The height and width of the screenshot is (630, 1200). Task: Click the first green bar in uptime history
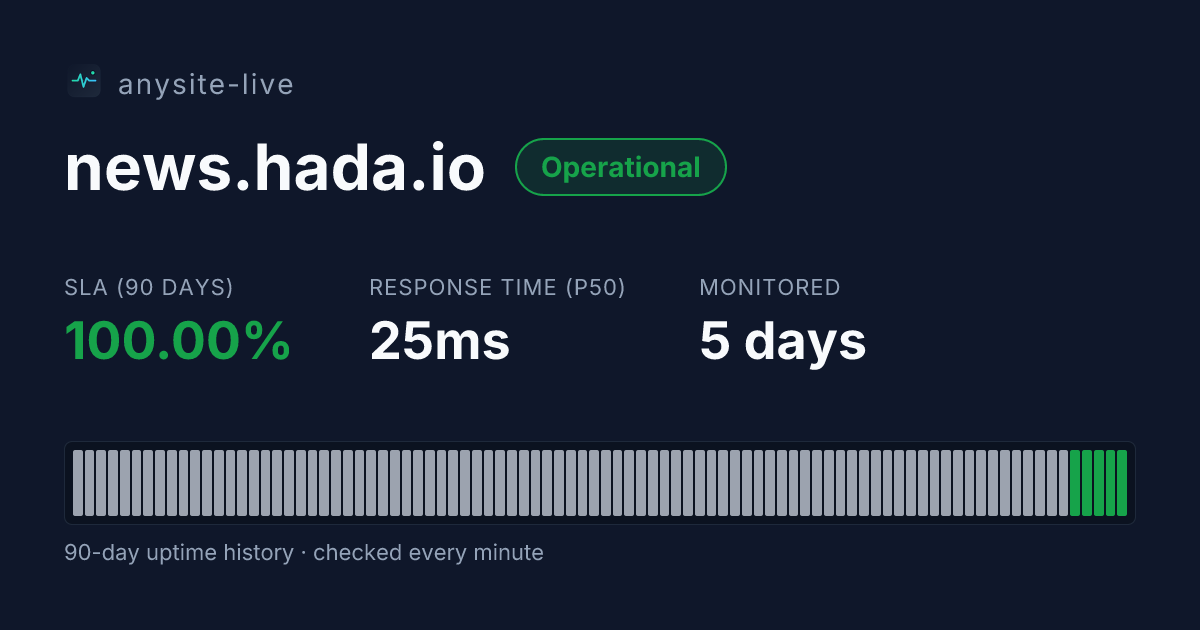1075,483
